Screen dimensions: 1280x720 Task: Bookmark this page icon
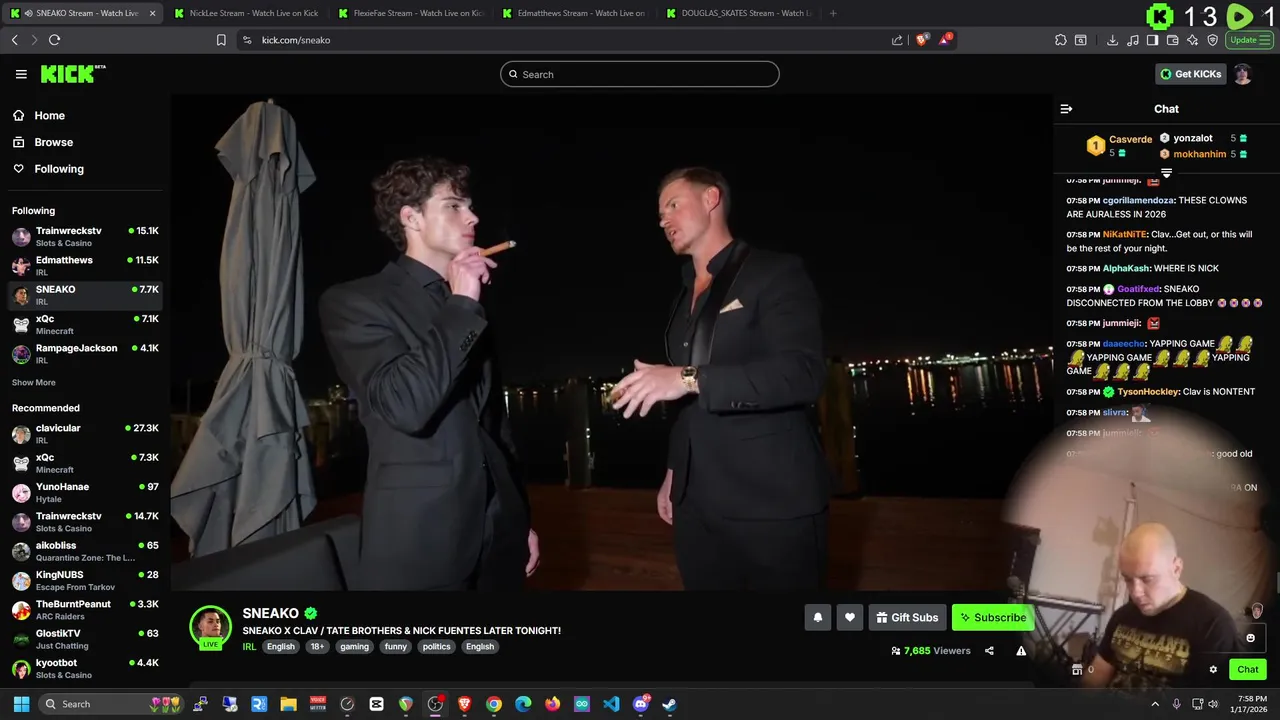point(221,40)
